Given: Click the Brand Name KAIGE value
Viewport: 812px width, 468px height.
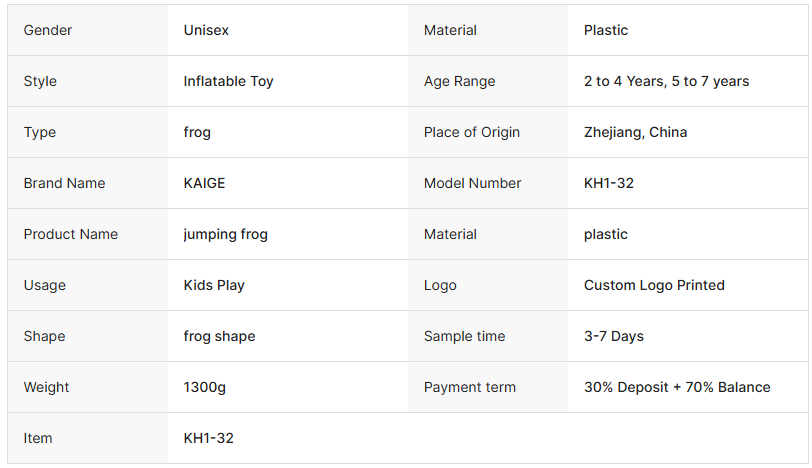Looking at the screenshot, I should [x=204, y=183].
